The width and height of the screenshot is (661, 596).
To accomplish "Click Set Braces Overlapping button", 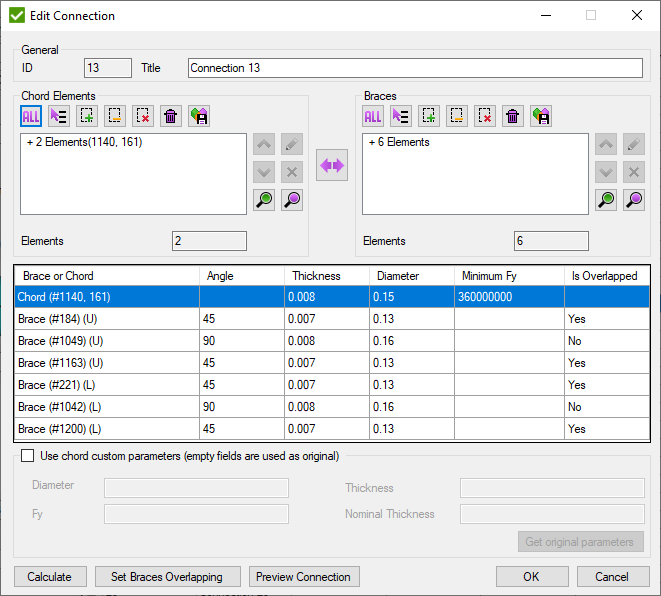I will click(167, 577).
